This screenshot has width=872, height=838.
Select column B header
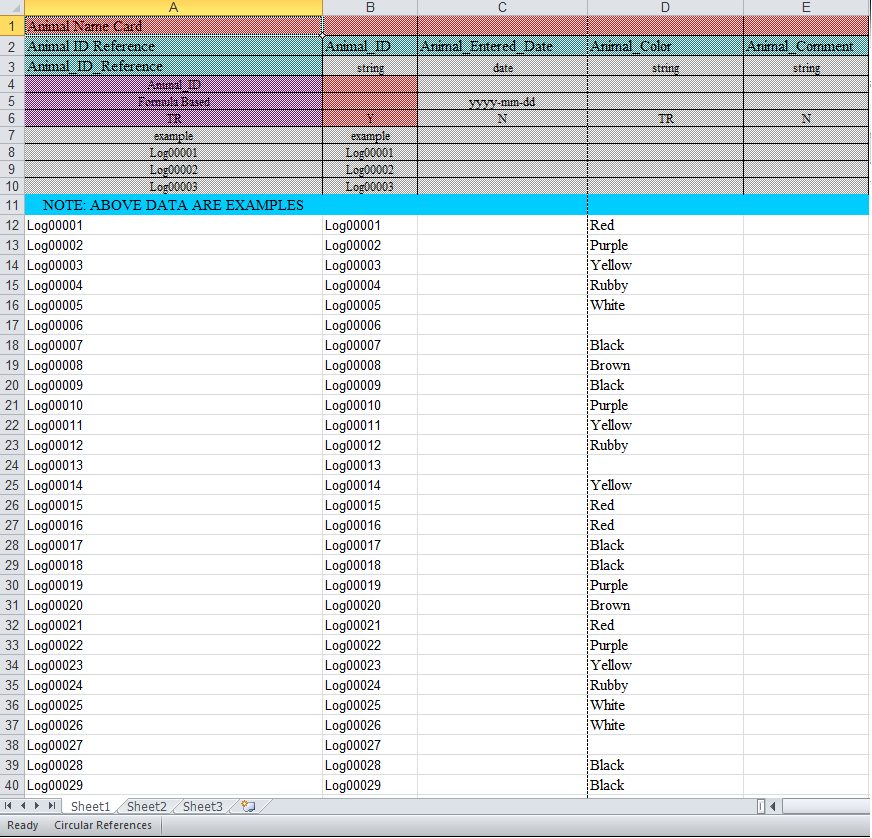coord(370,8)
